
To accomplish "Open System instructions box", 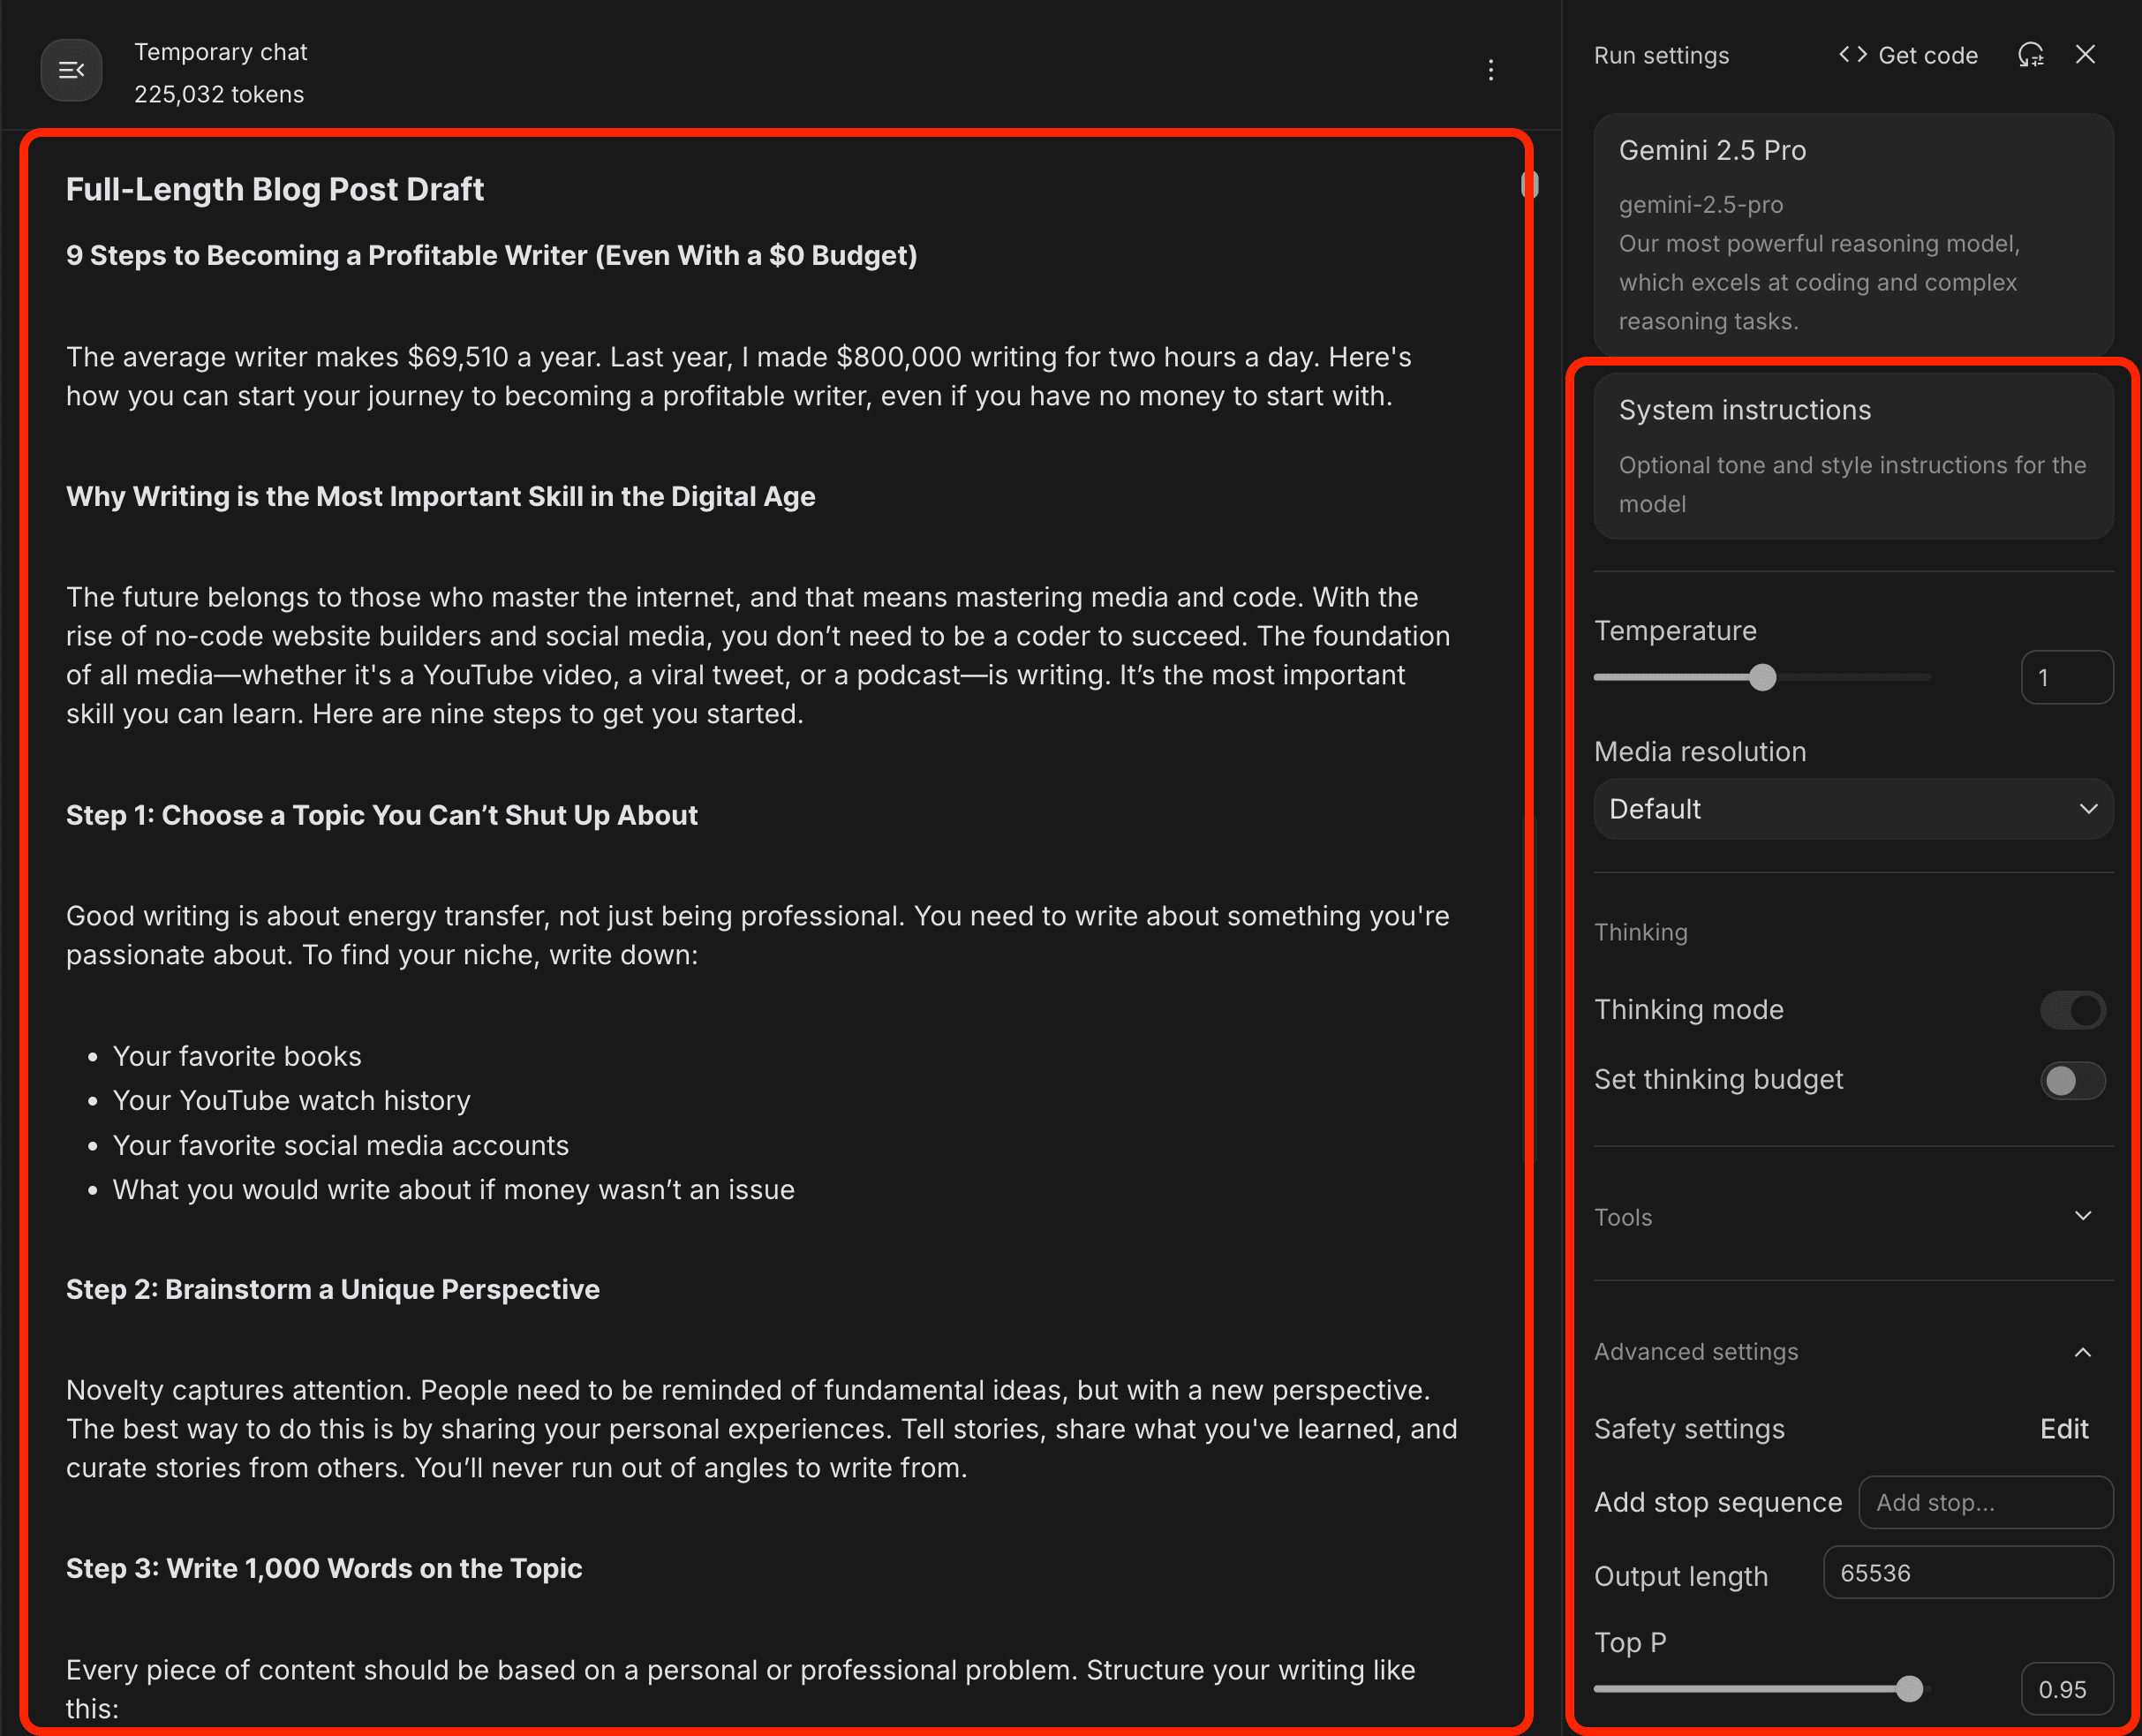I will tap(1852, 456).
